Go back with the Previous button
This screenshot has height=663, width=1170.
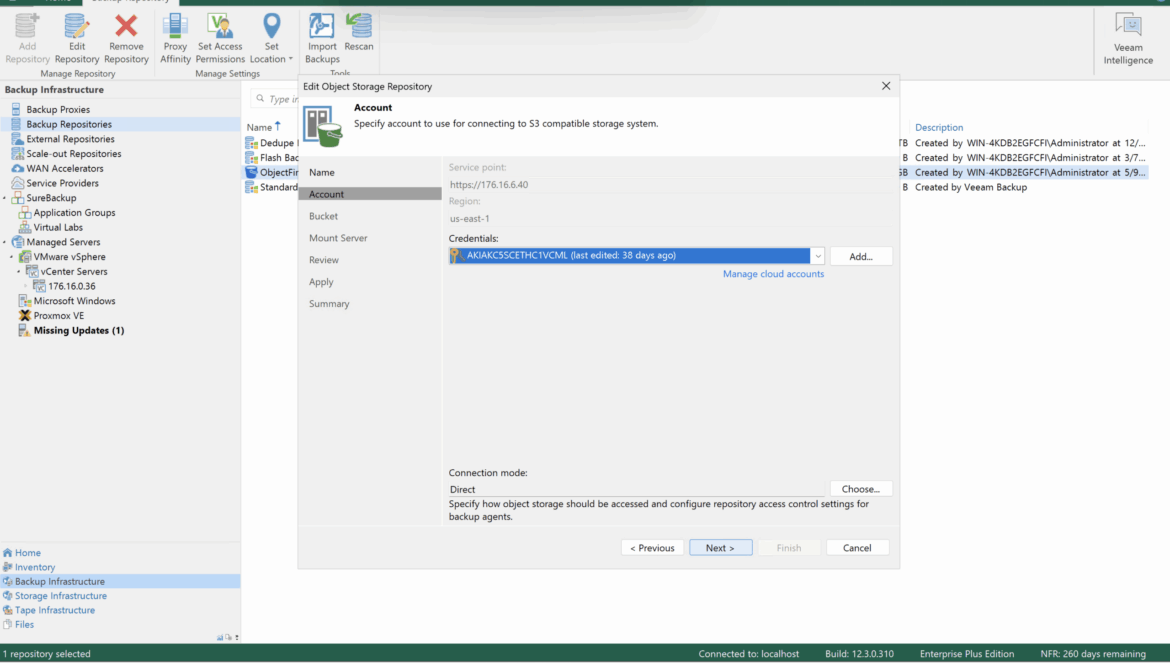[x=652, y=548]
